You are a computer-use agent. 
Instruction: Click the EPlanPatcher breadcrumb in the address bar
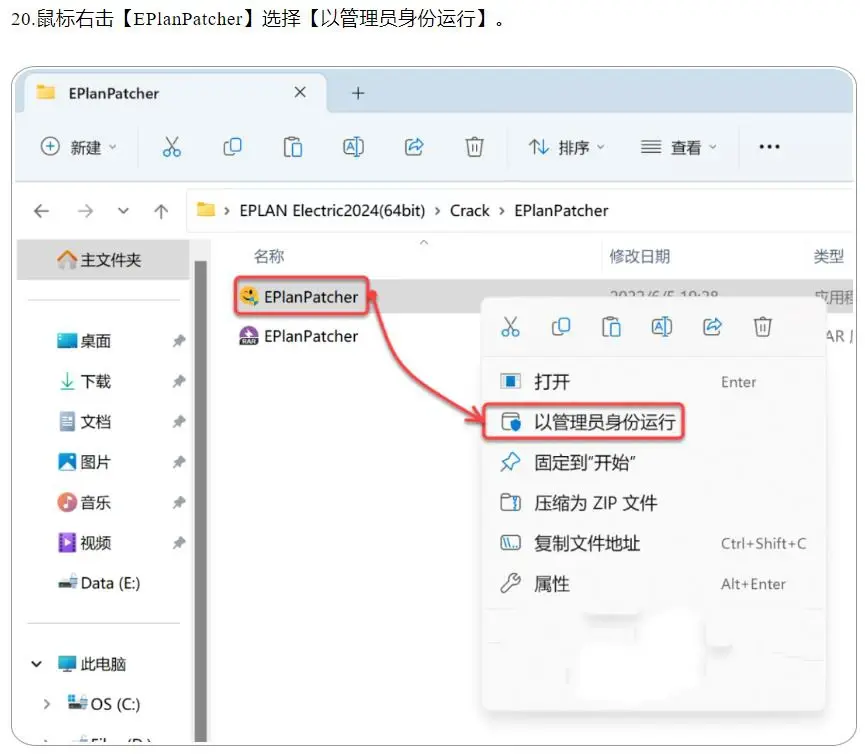[561, 211]
